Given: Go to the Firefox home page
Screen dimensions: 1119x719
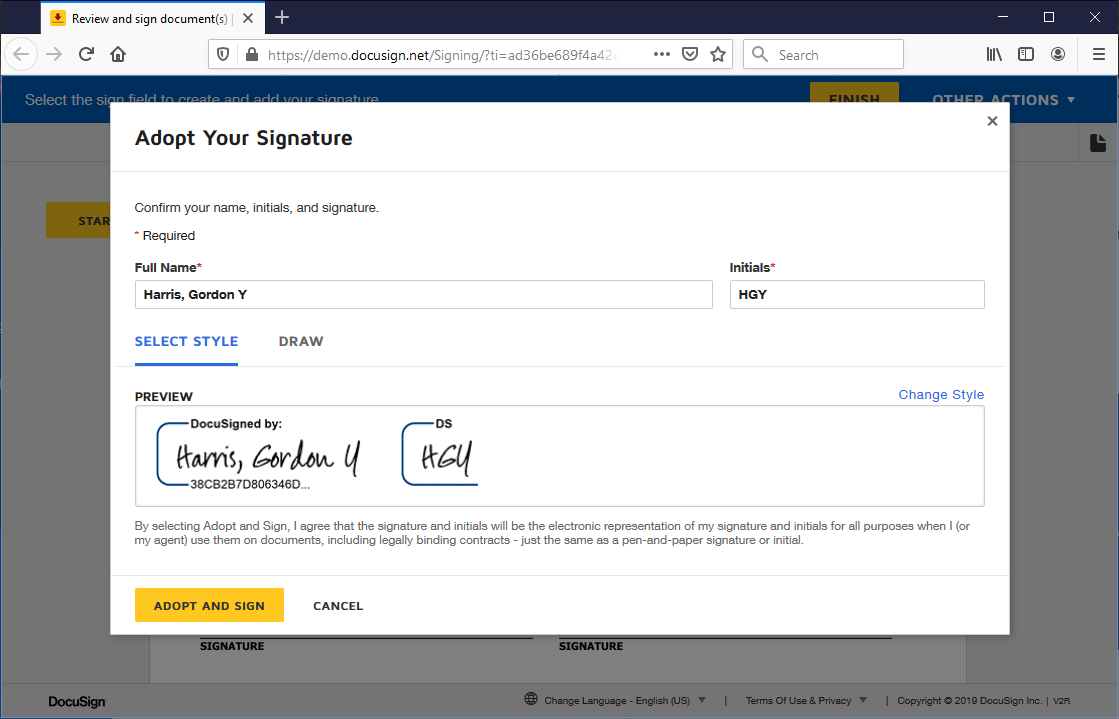Looking at the screenshot, I should tap(118, 54).
